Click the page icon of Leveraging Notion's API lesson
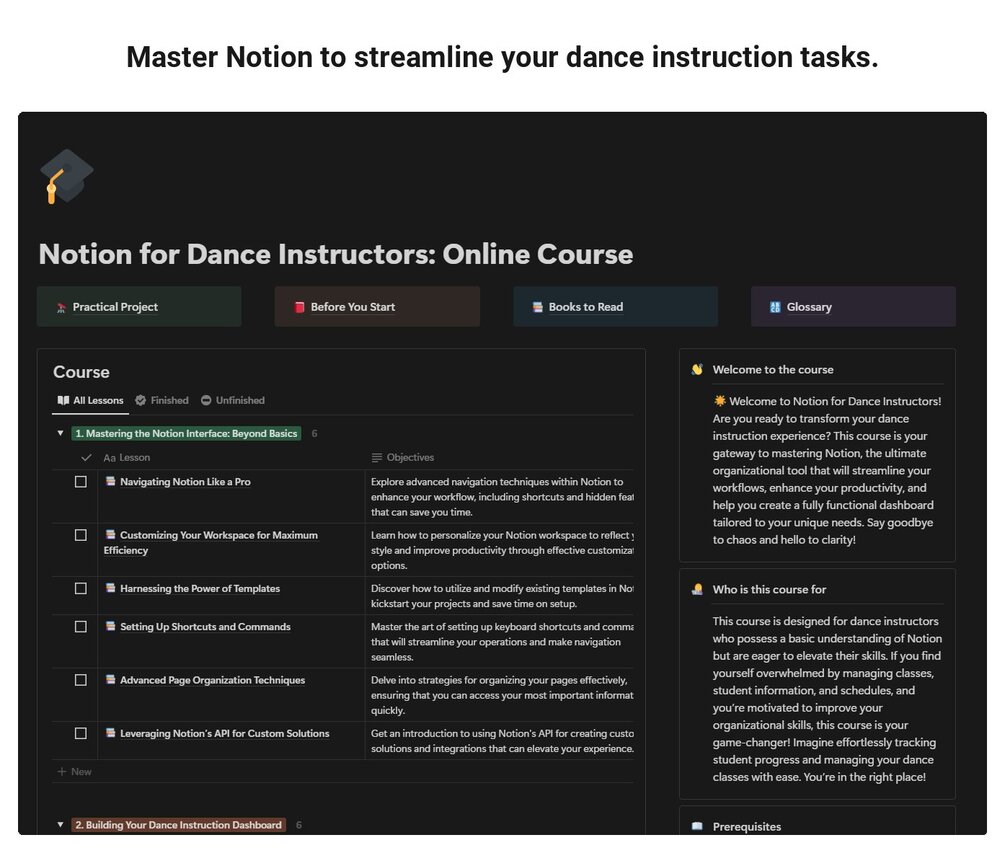This screenshot has height=853, width=1005. (x=110, y=732)
